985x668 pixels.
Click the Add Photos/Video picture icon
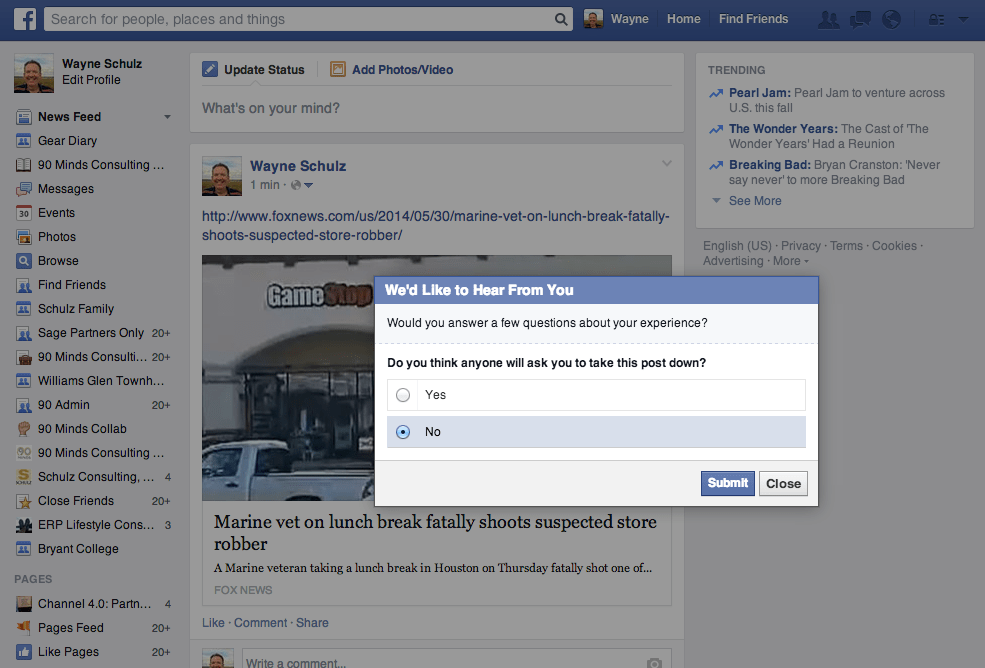(338, 69)
